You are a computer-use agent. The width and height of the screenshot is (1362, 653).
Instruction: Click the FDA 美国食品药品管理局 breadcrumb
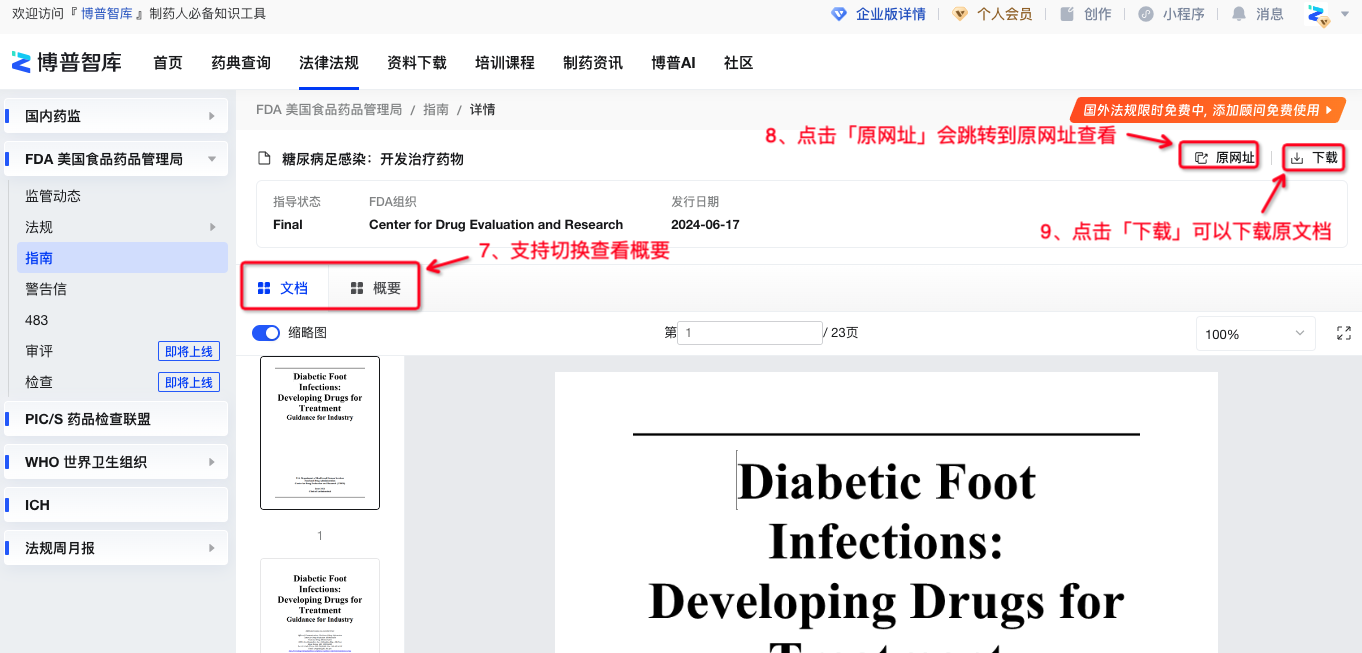pos(329,109)
